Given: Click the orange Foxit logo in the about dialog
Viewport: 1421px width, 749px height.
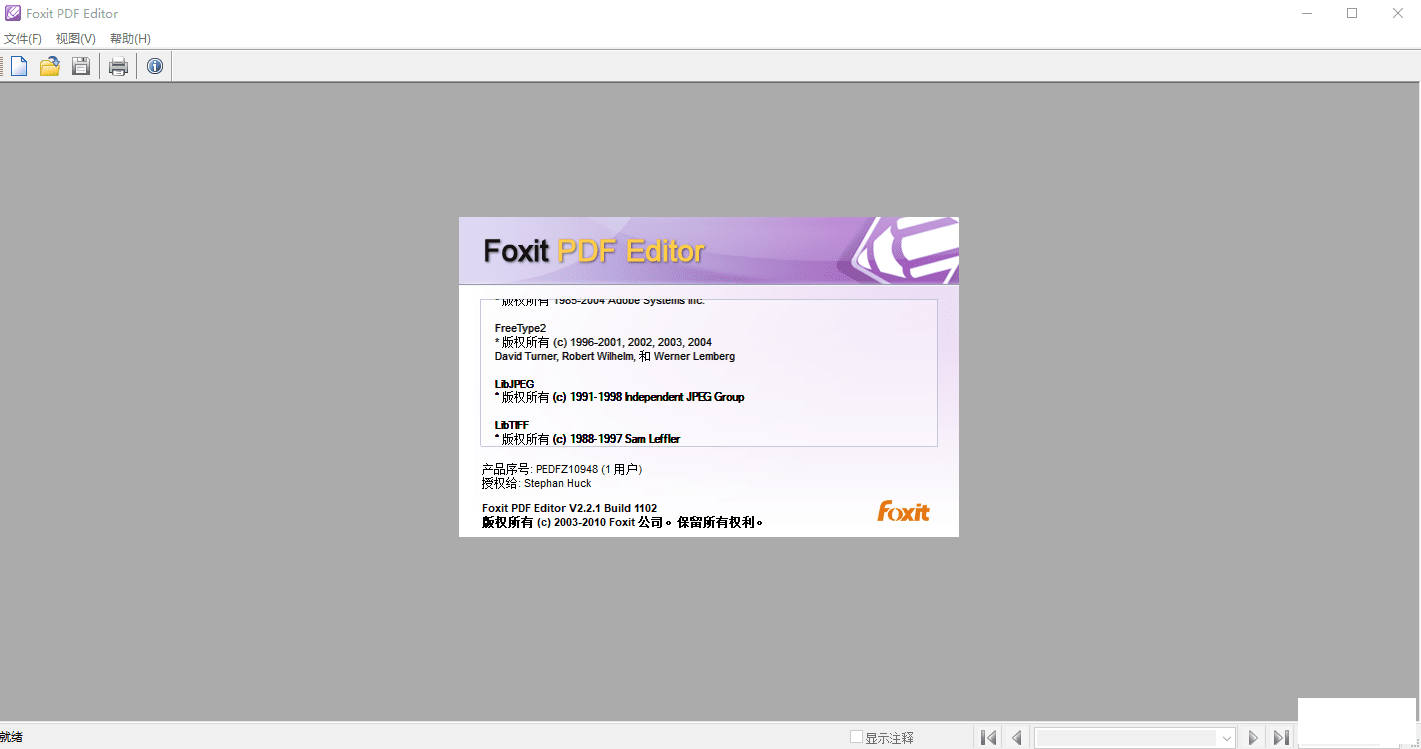Looking at the screenshot, I should click(x=903, y=512).
